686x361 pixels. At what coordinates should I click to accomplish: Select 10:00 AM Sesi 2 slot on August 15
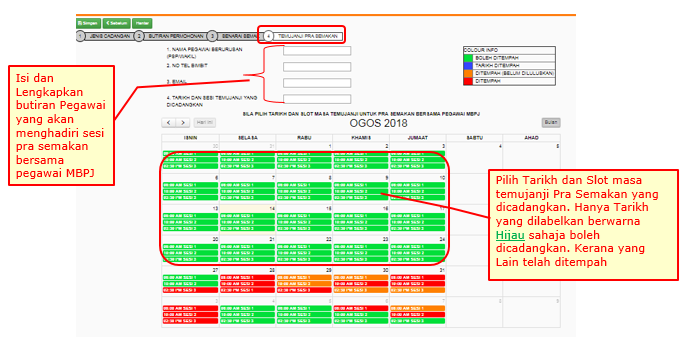[x=304, y=222]
